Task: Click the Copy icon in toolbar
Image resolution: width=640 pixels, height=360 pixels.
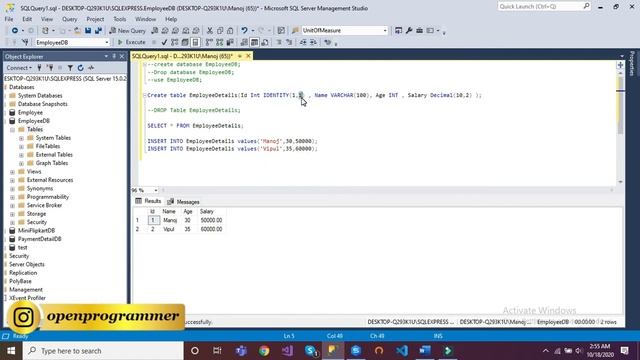Action: 220,31
